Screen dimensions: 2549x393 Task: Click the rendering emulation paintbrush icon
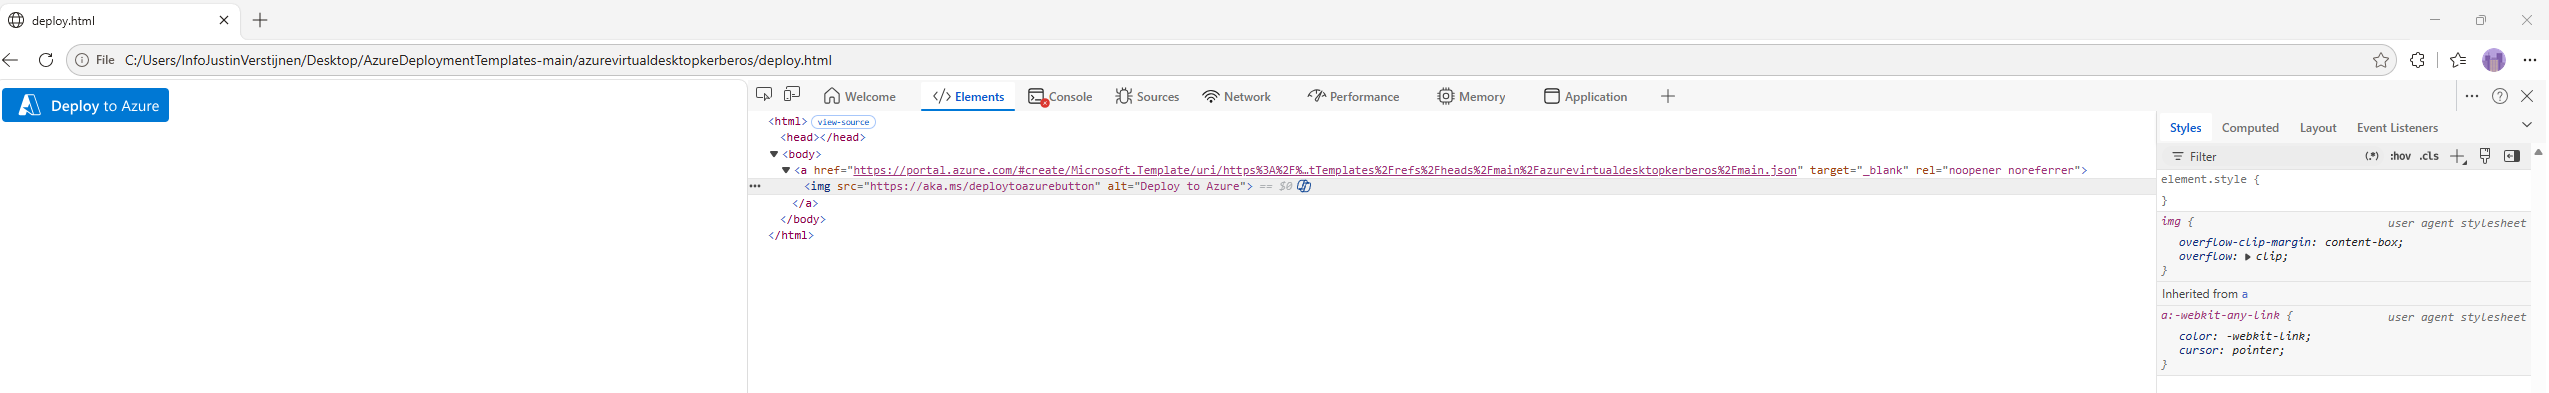pyautogui.click(x=2485, y=156)
